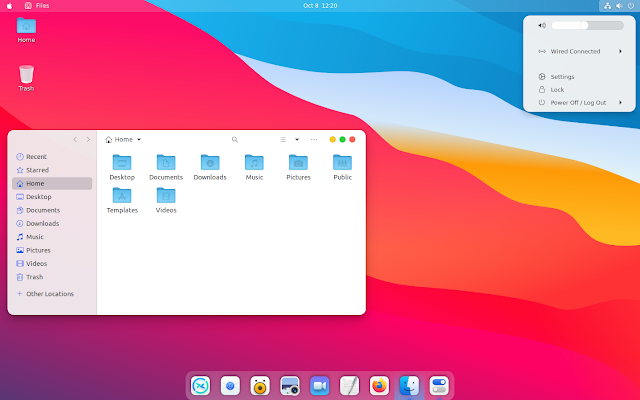
Task: Expand the Wired Connected submenu
Action: (580, 51)
